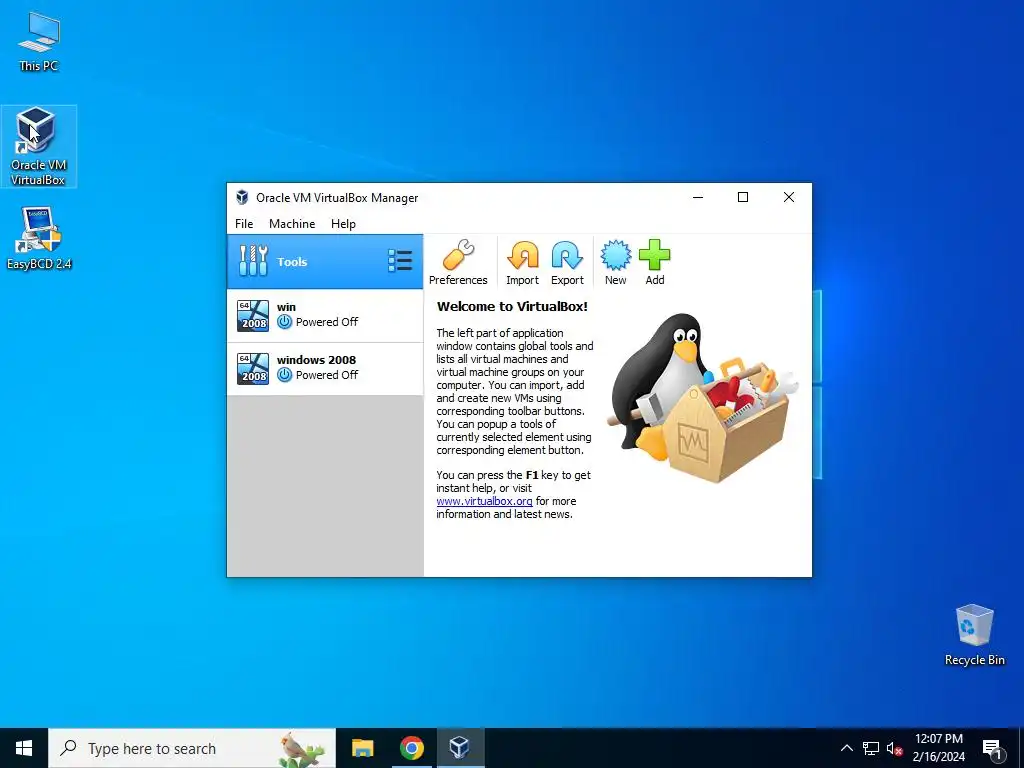
Task: Open Preferences wrench icon in toolbar
Action: (458, 262)
